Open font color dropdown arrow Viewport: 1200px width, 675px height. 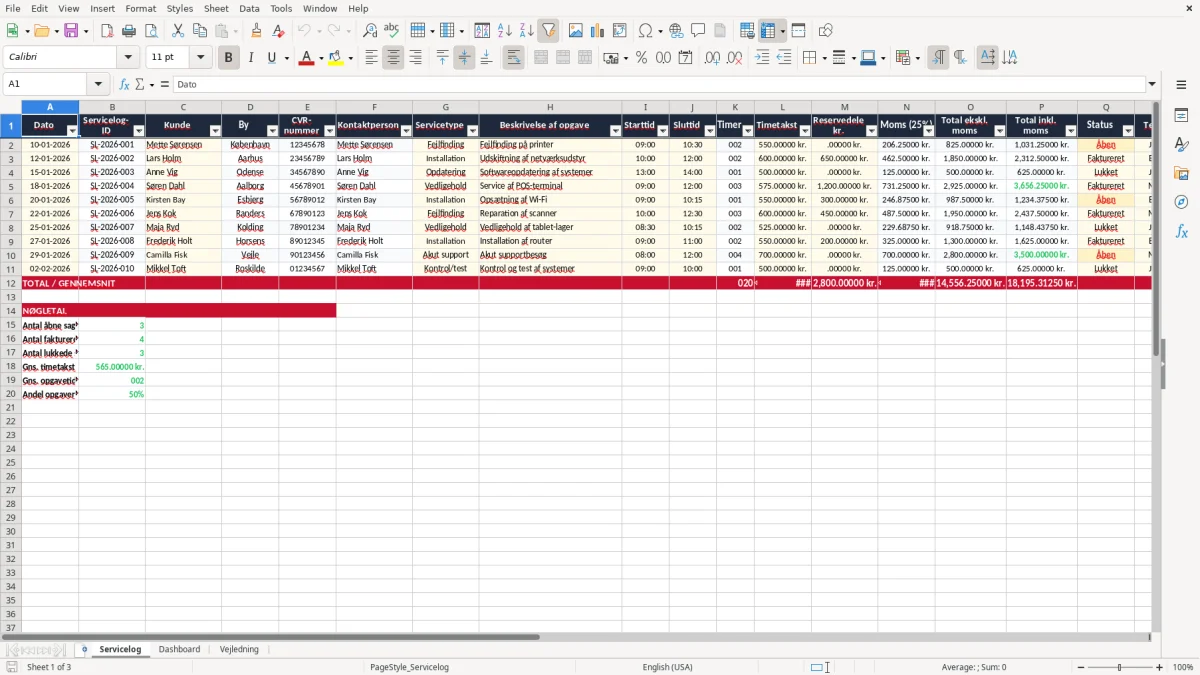pyautogui.click(x=320, y=58)
